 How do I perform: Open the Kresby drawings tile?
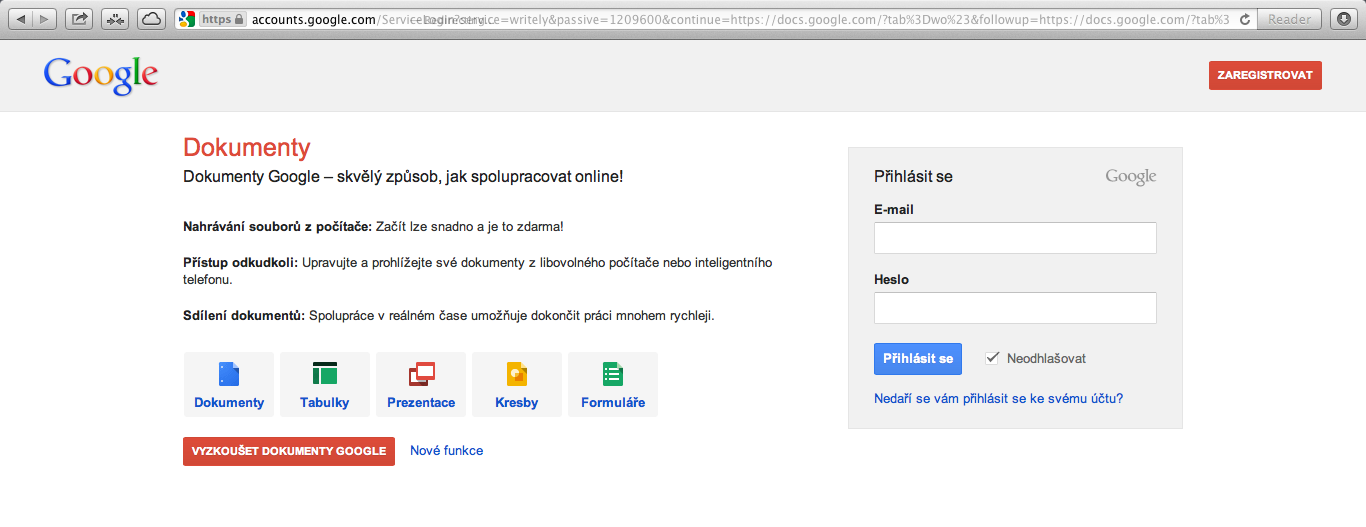pyautogui.click(x=517, y=384)
